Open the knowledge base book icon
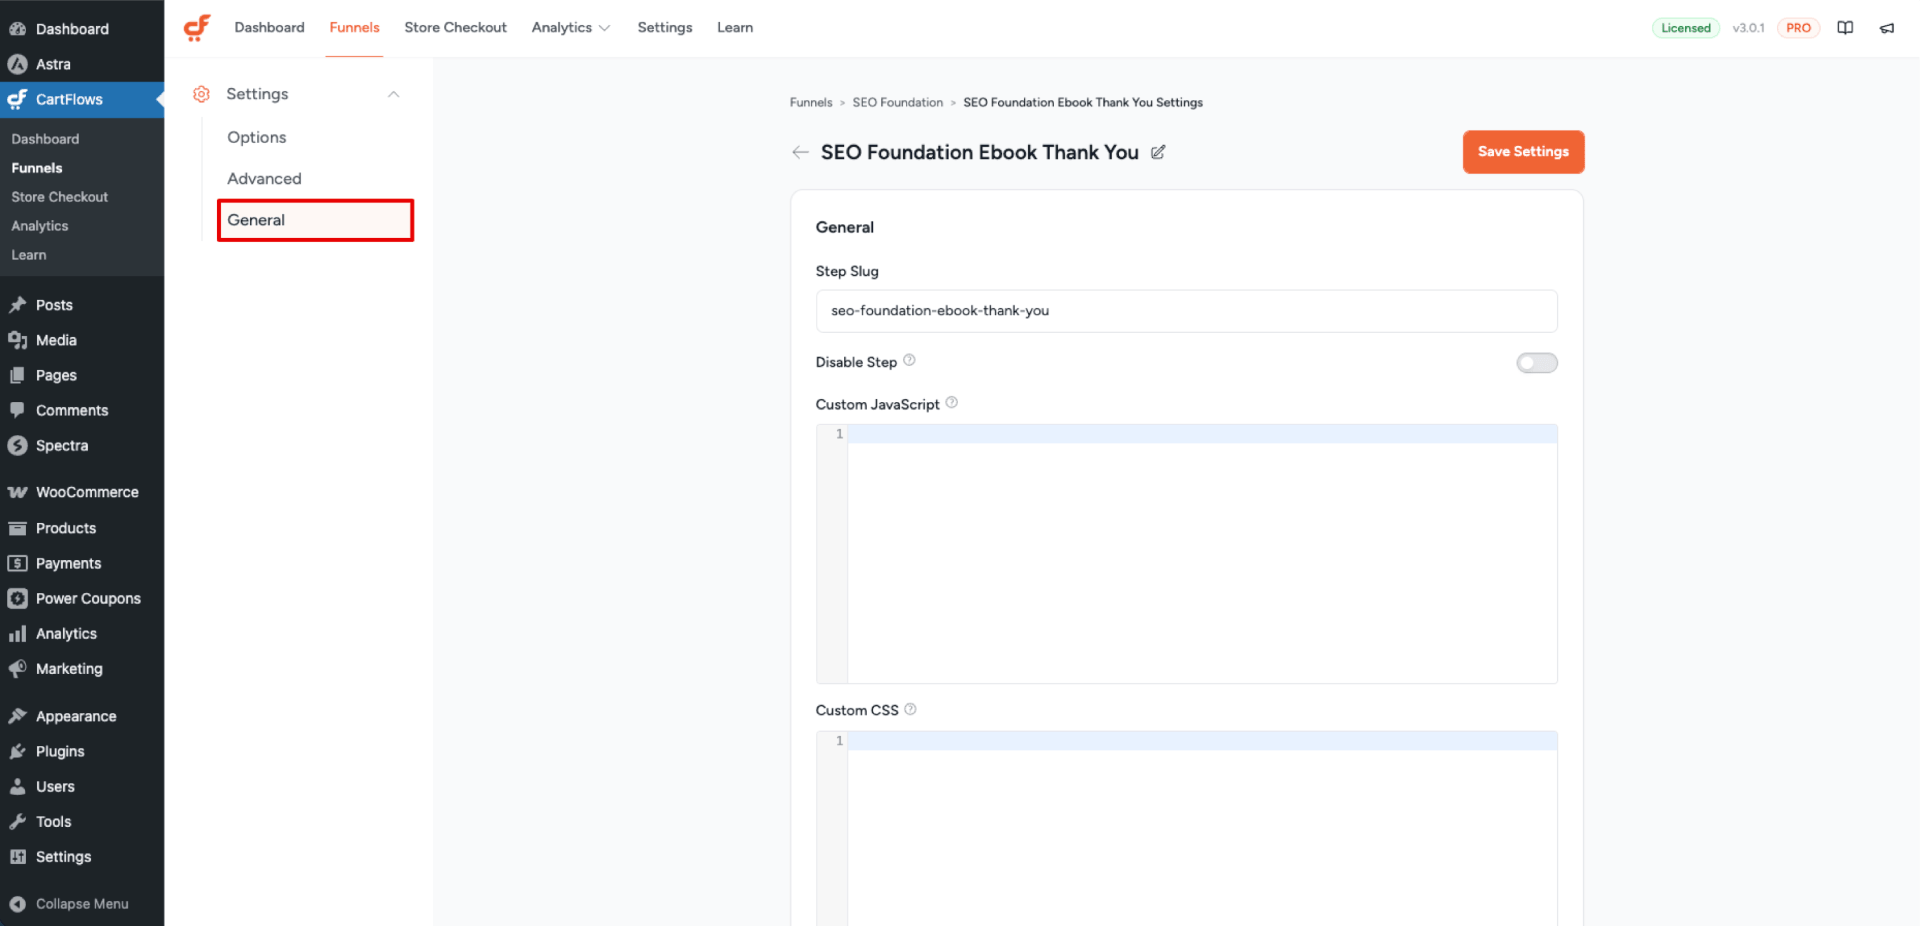 pyautogui.click(x=1845, y=28)
